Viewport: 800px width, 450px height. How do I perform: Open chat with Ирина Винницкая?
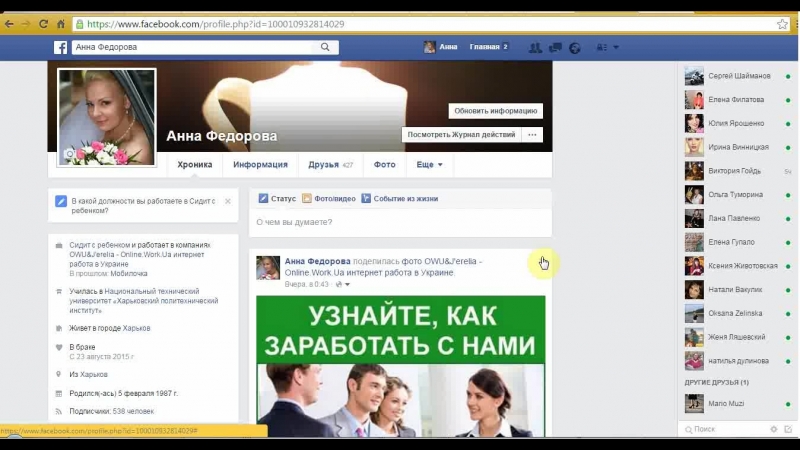click(x=738, y=147)
